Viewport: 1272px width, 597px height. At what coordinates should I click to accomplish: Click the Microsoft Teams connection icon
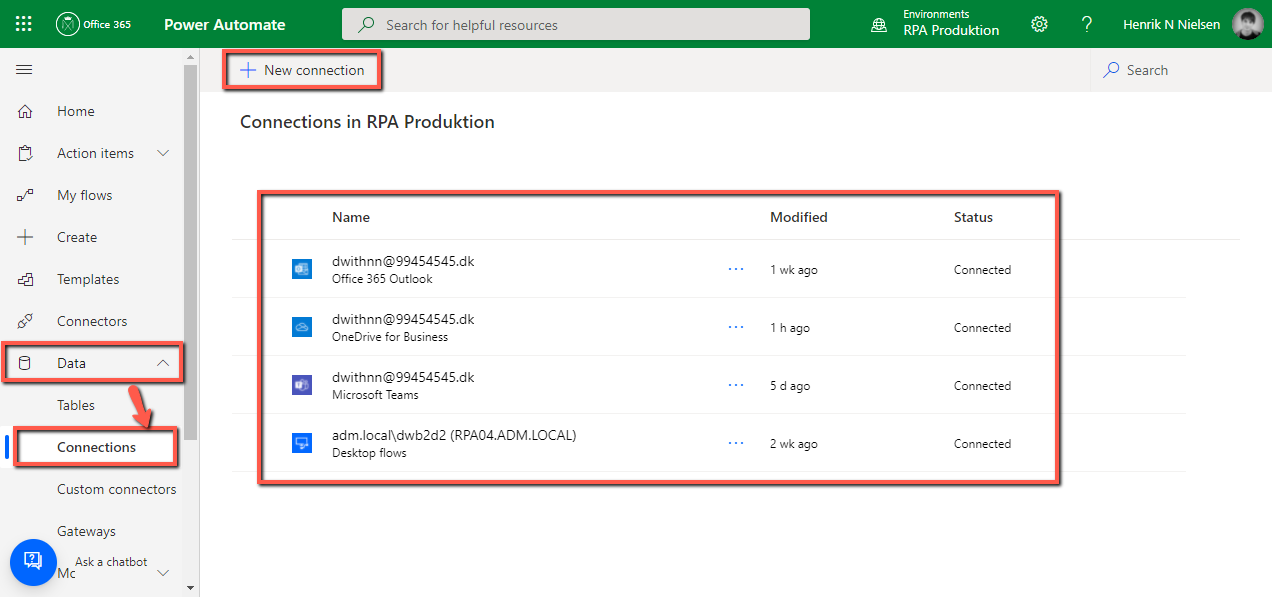[302, 386]
